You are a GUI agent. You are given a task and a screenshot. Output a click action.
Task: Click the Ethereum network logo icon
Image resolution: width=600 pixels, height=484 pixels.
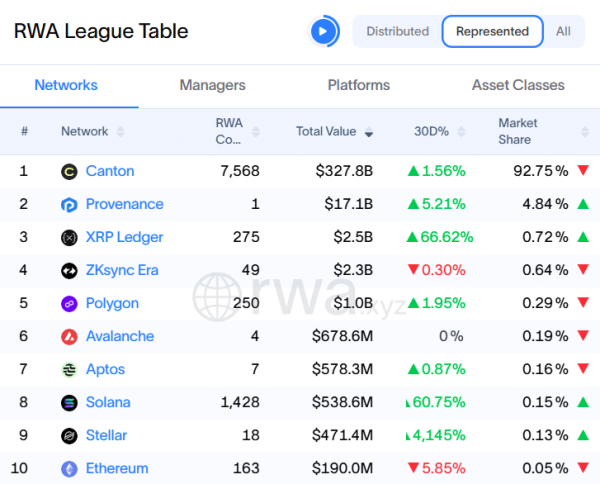69,468
